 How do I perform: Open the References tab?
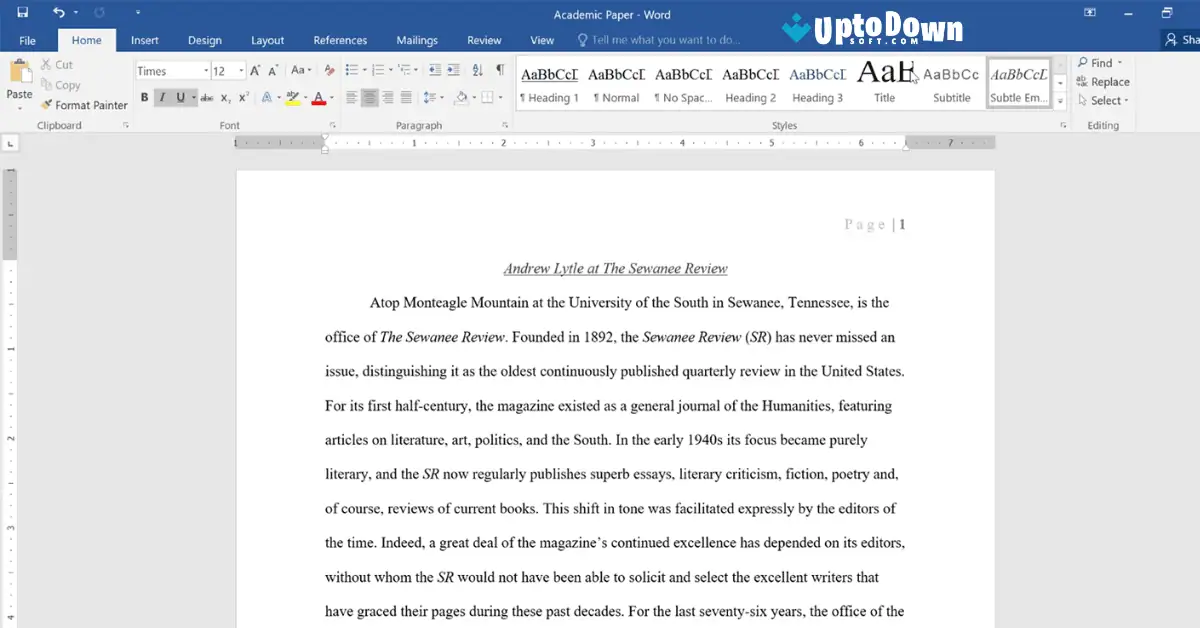pyautogui.click(x=340, y=40)
